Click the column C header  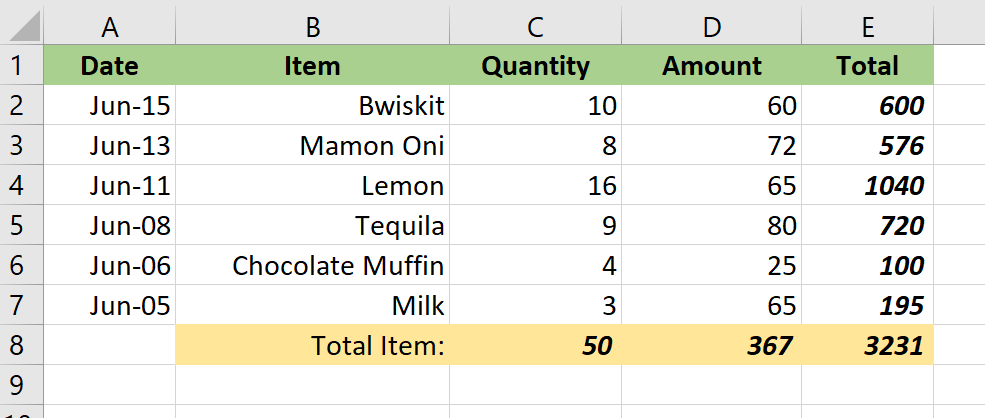(x=535, y=27)
